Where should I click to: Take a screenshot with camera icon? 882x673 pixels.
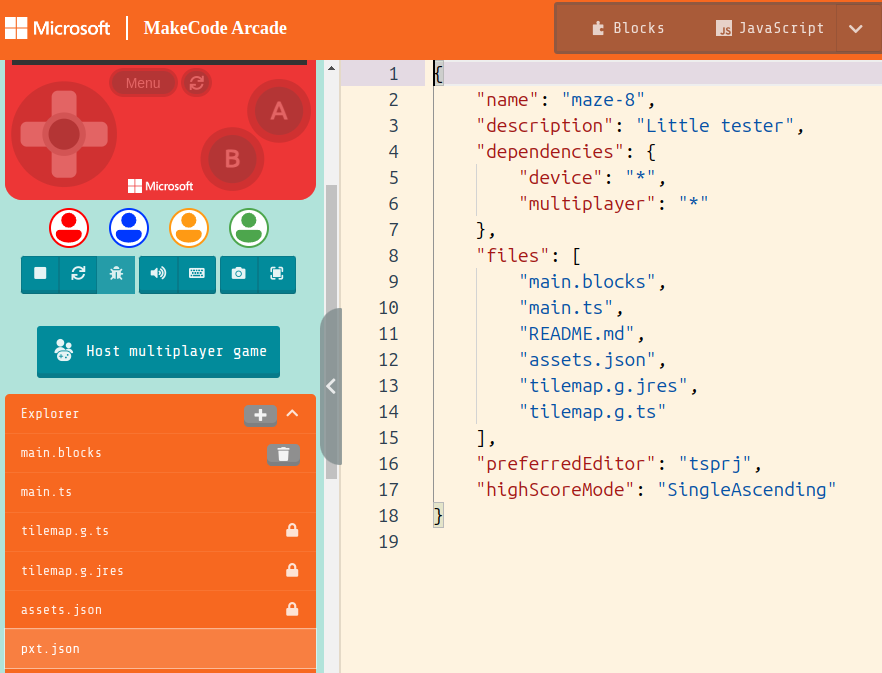(238, 274)
